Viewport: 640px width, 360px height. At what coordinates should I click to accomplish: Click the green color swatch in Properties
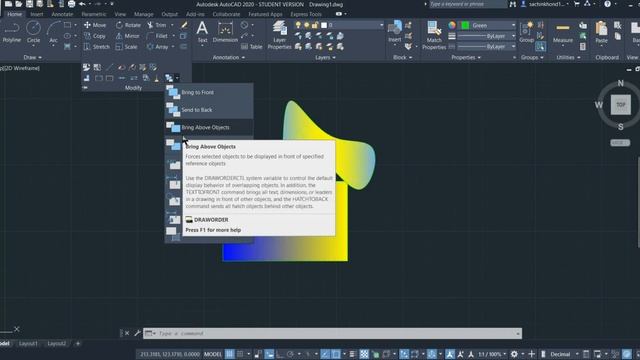(x=465, y=25)
